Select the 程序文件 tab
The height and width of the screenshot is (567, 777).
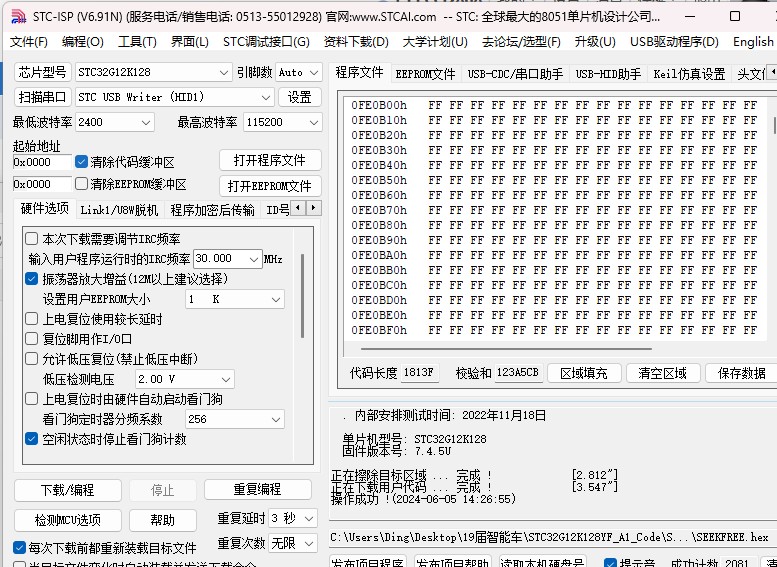[x=359, y=72]
